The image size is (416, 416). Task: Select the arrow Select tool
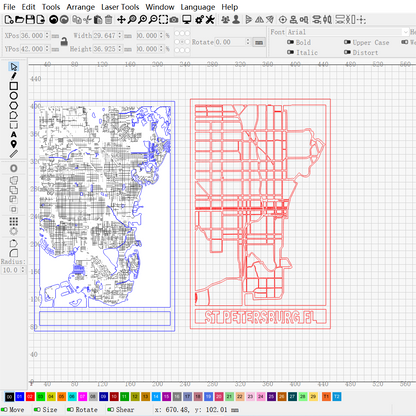tap(13, 67)
